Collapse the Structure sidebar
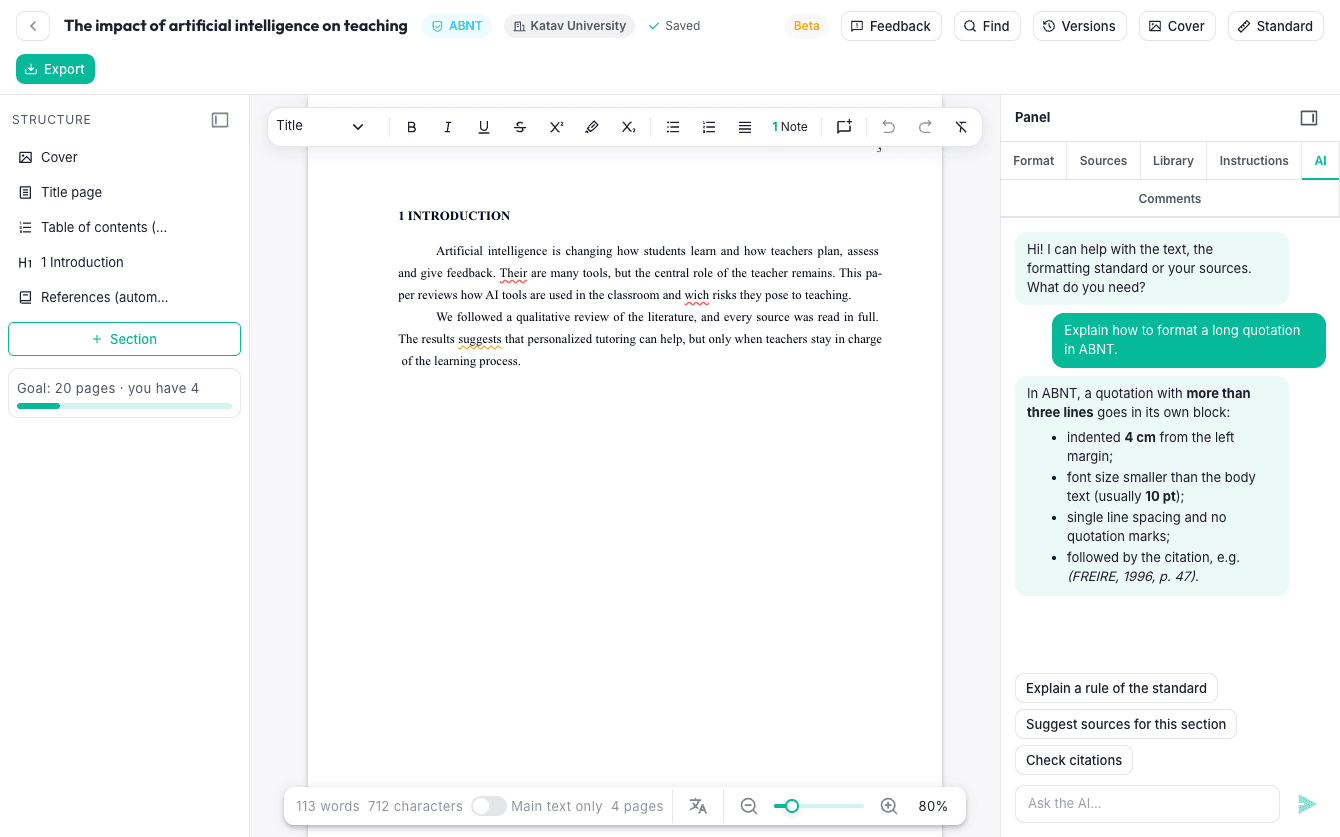The image size is (1340, 837). 220,120
